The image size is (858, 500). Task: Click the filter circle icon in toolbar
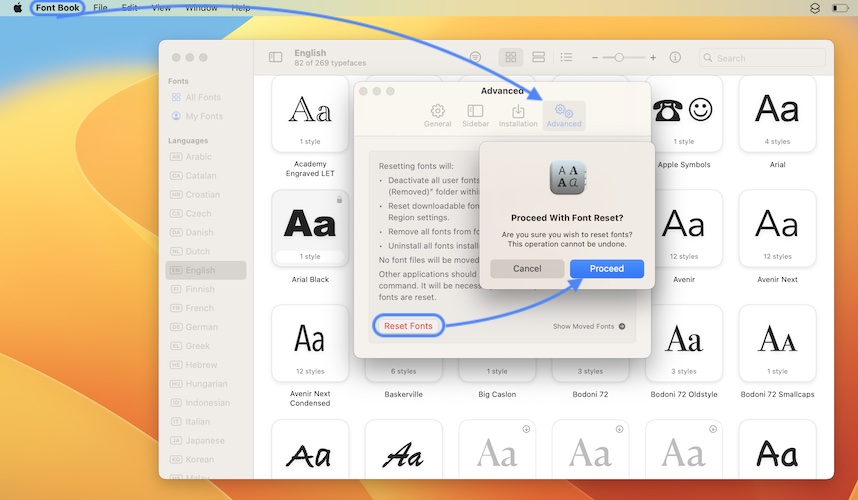coord(476,57)
